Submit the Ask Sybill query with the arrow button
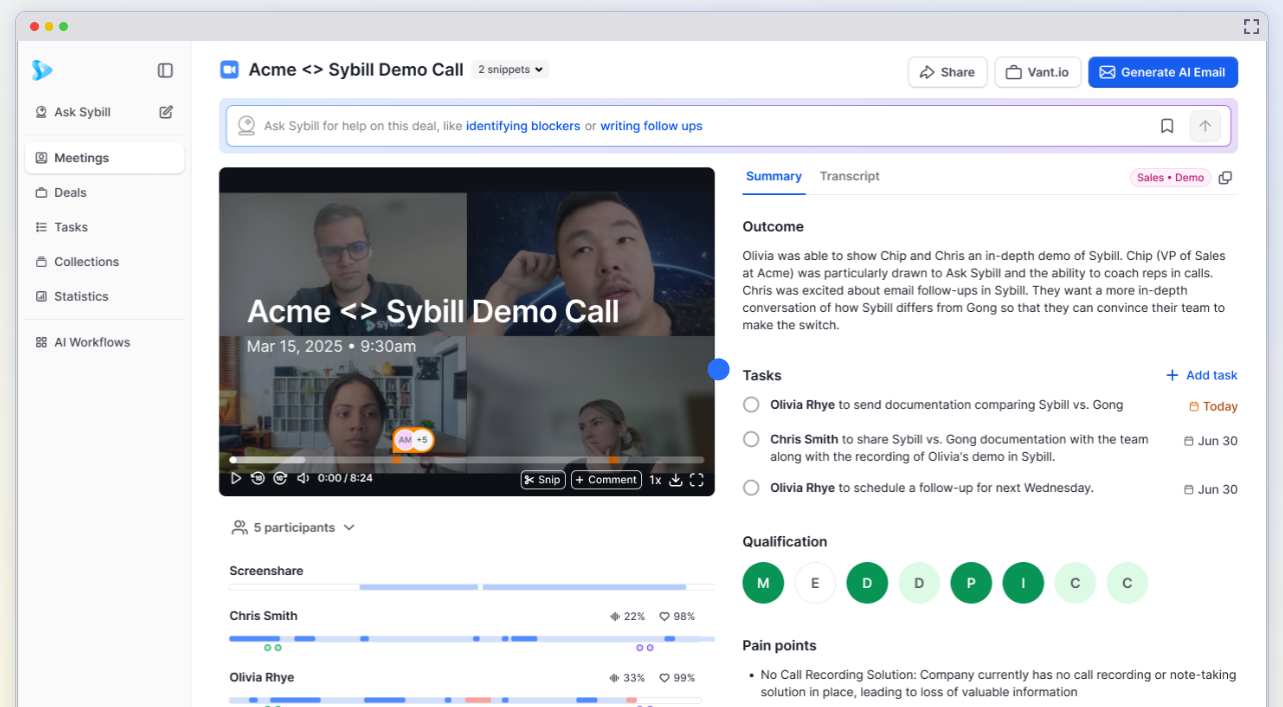1283x707 pixels. (1205, 126)
